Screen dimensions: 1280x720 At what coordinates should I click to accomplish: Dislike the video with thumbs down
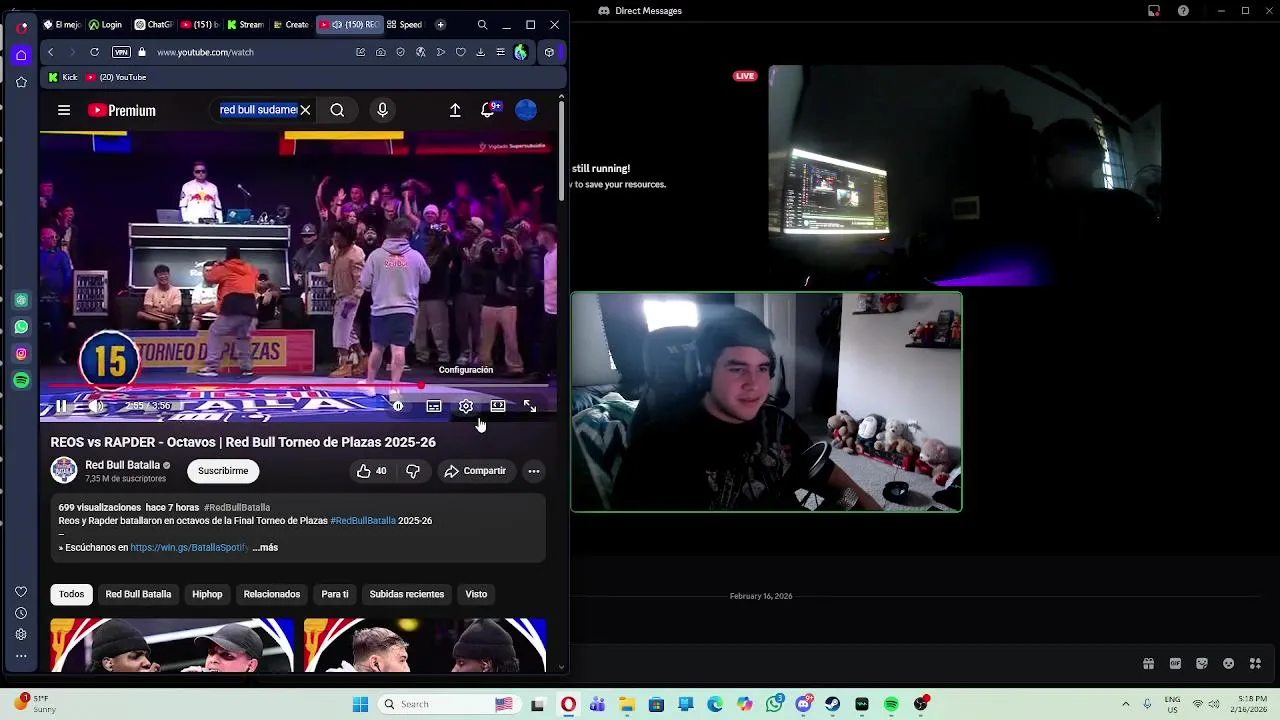click(413, 471)
